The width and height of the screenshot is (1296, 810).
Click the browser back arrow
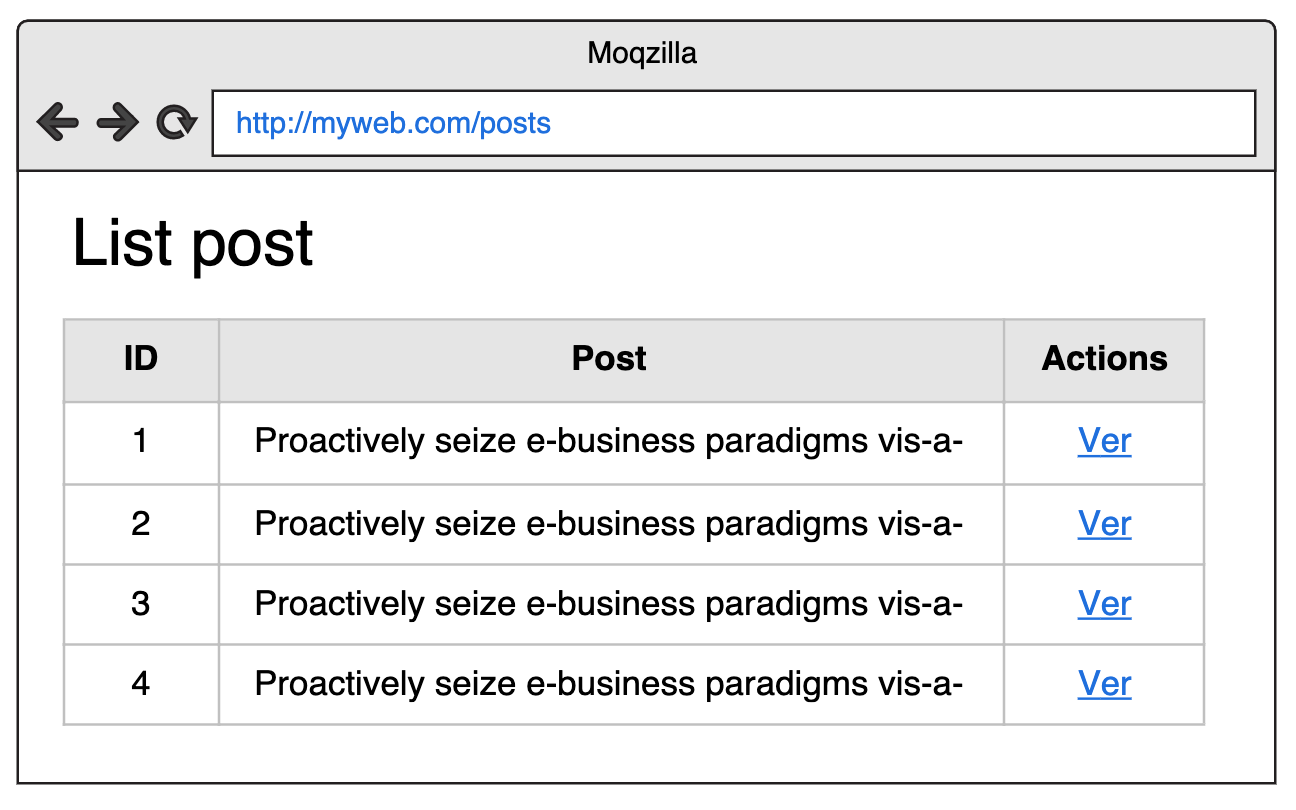[58, 123]
